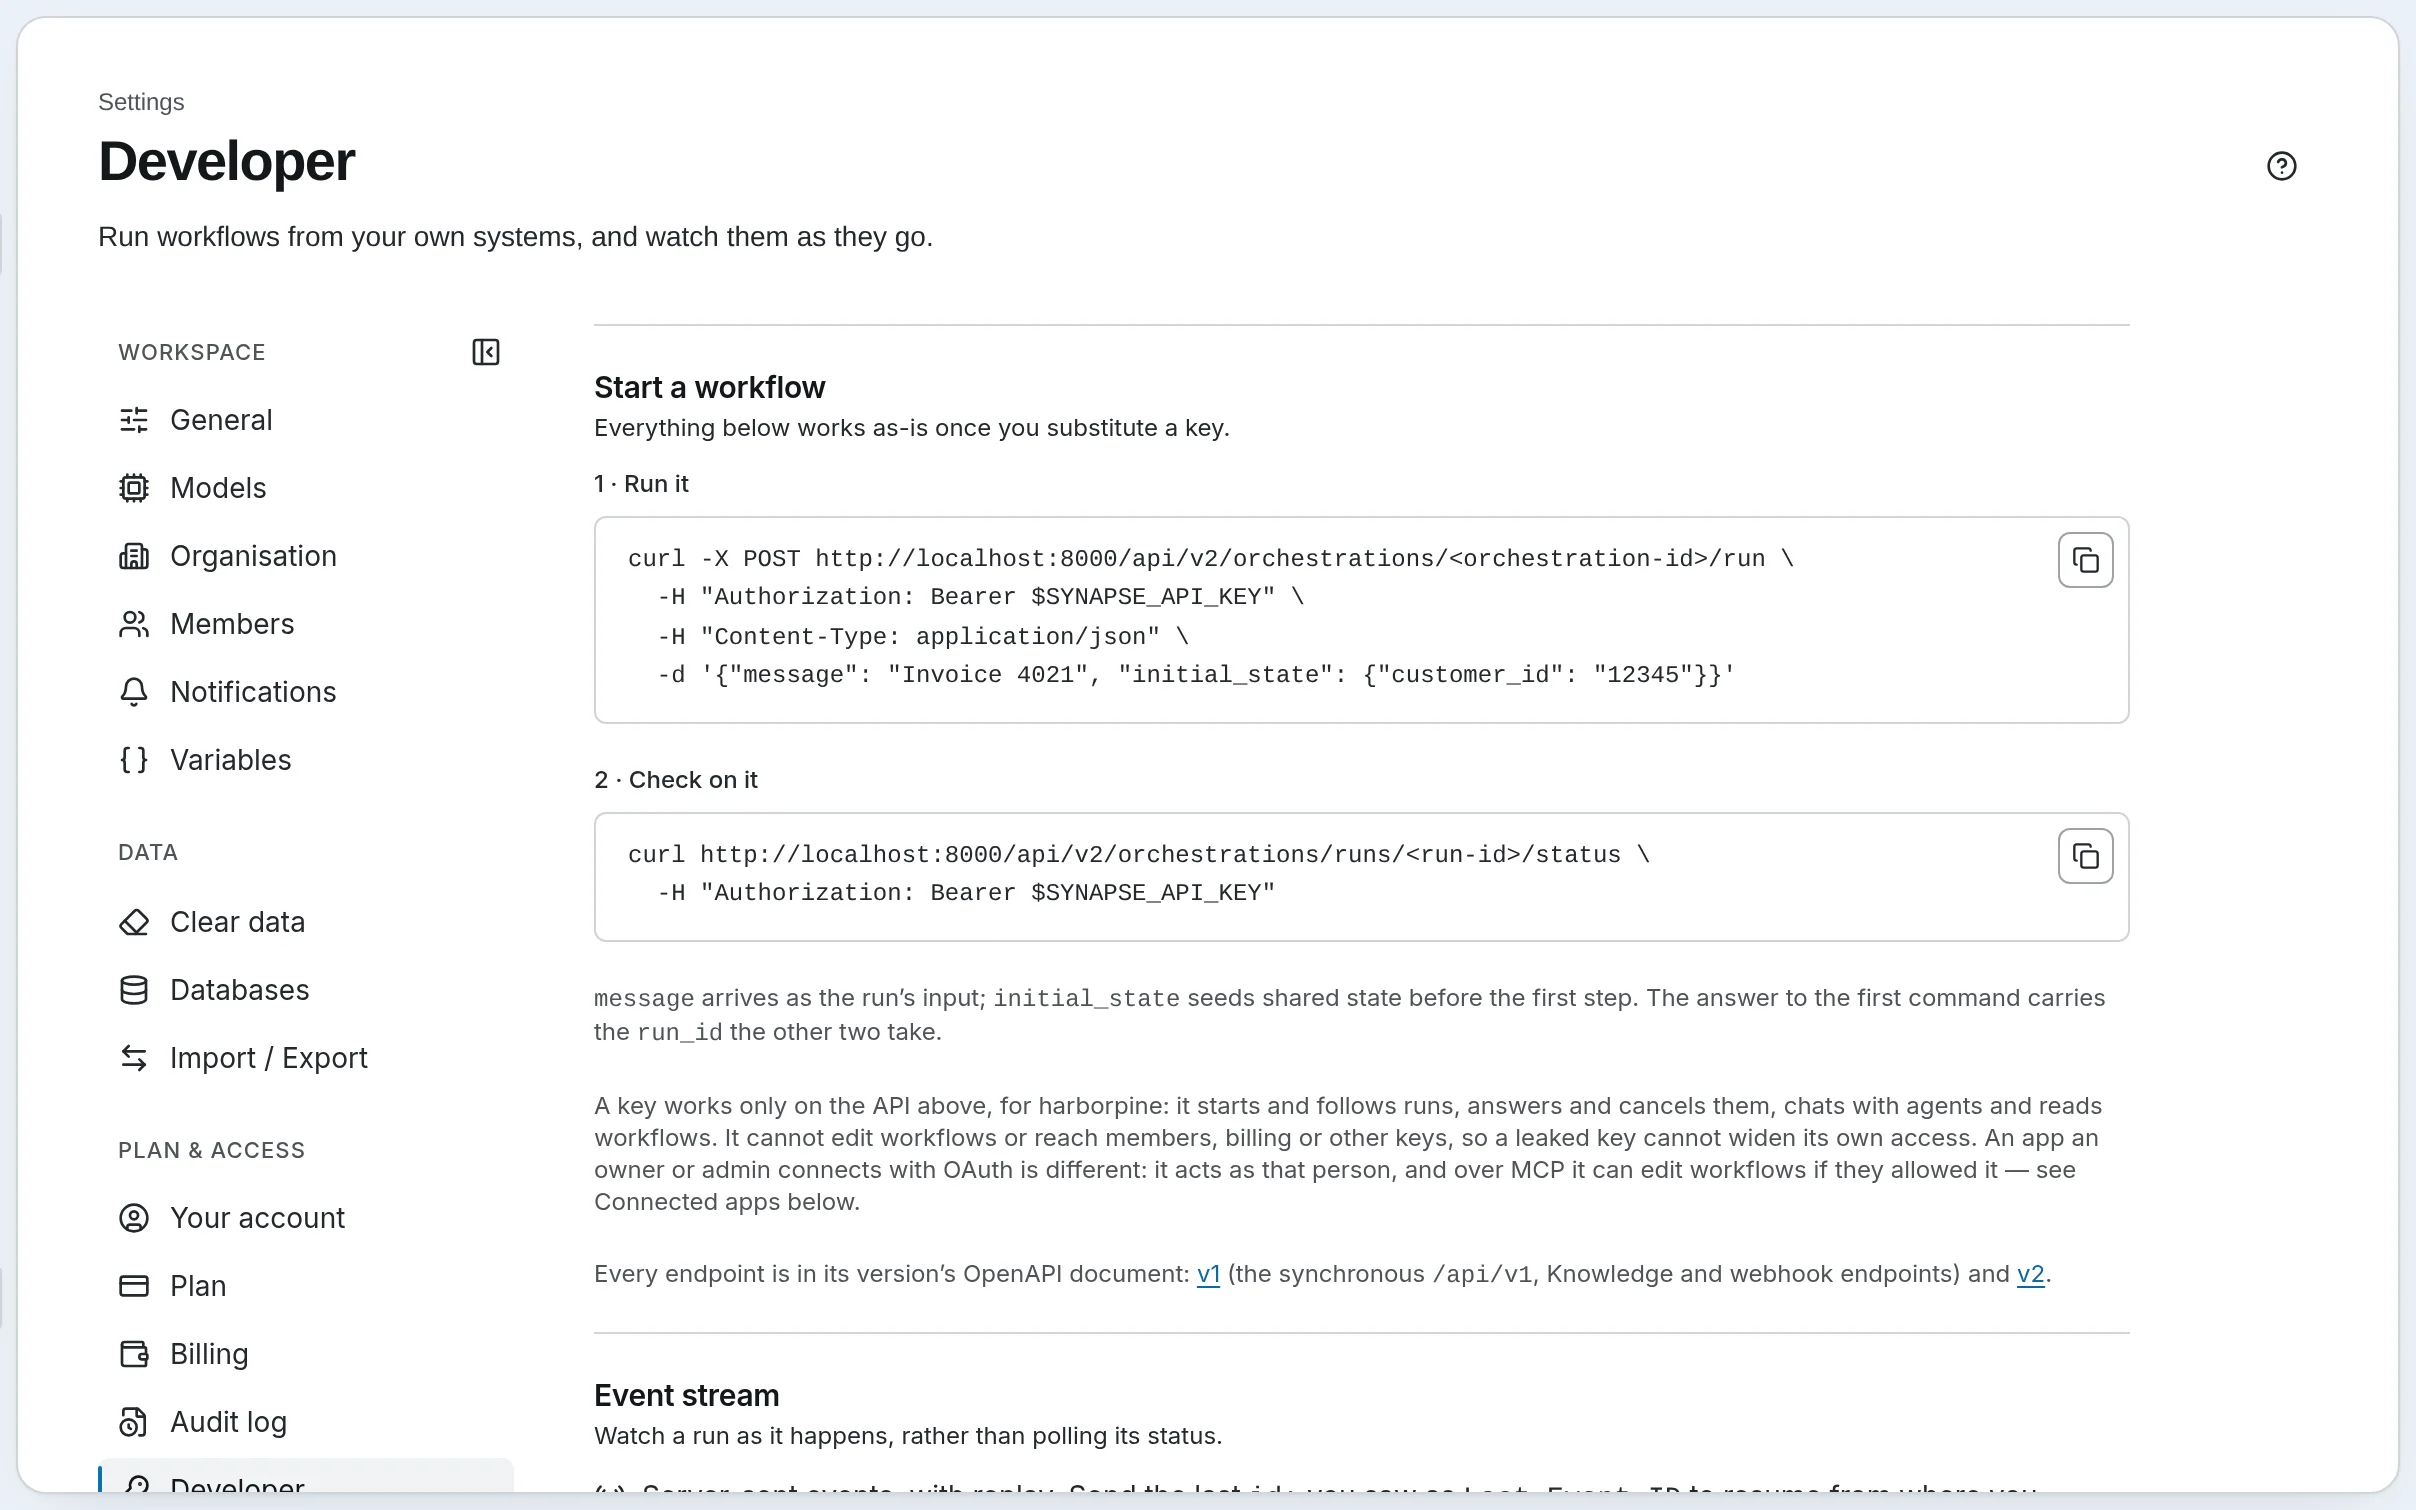Collapse the settings sidebar panel
2416x1510 pixels.
[x=486, y=352]
